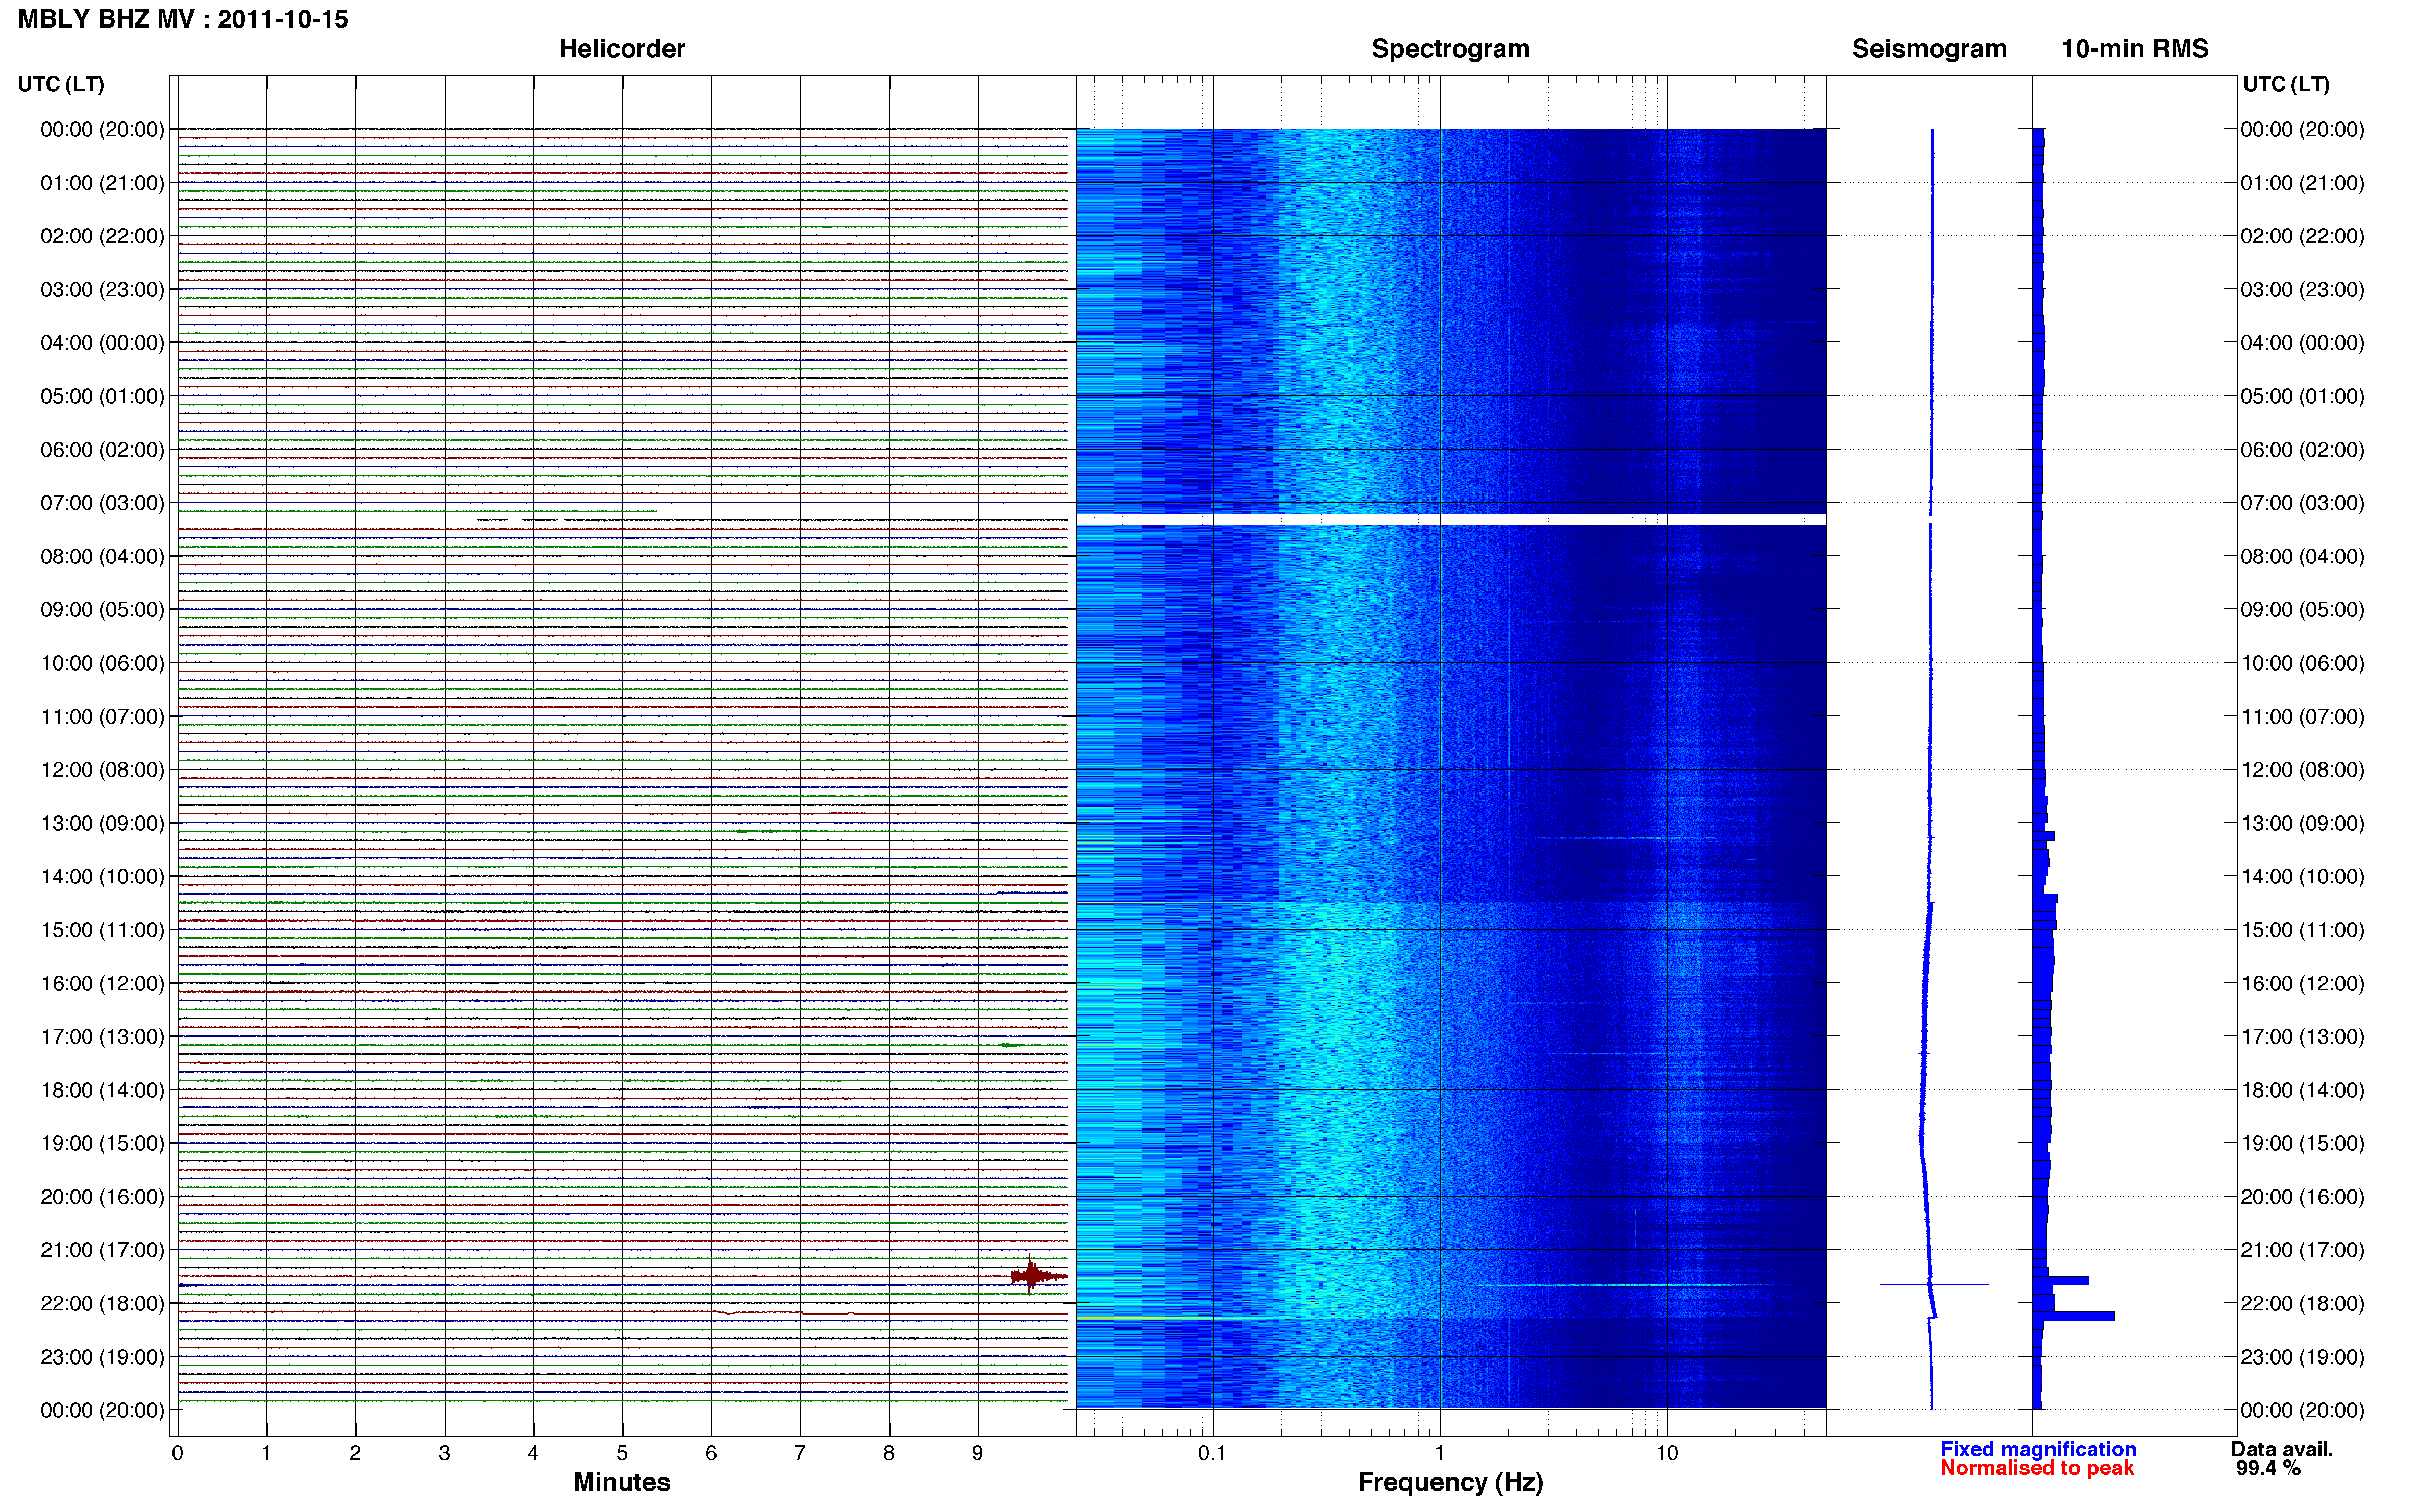Select the Seismogram panel heading
Image resolution: width=2419 pixels, height=1512 pixels.
point(1928,49)
